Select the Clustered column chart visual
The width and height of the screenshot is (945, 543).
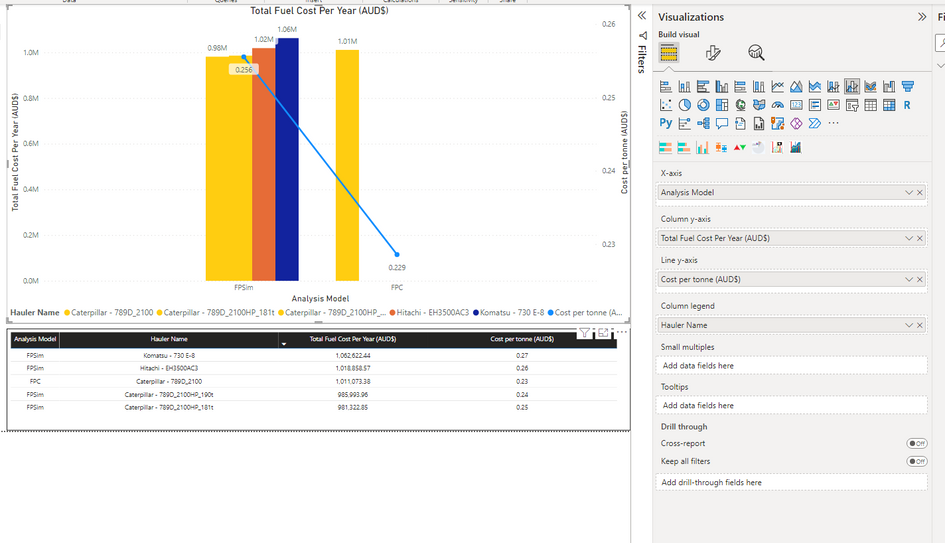[x=721, y=87]
